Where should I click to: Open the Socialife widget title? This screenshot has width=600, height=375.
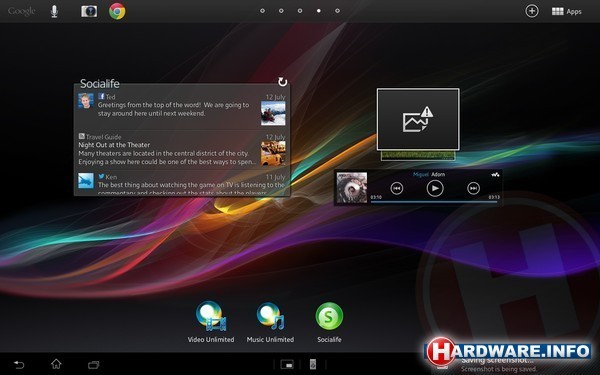click(x=99, y=83)
